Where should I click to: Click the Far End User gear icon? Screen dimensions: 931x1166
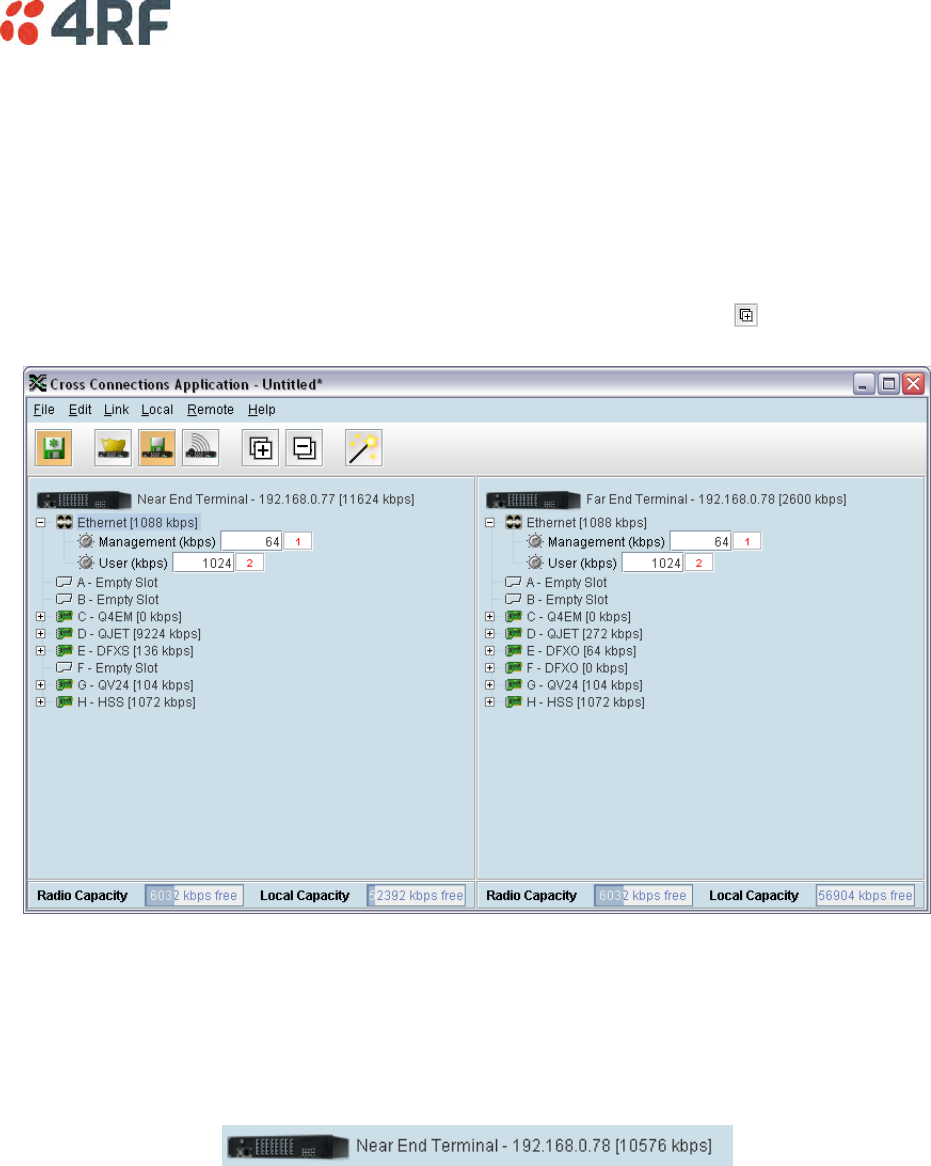tap(535, 562)
